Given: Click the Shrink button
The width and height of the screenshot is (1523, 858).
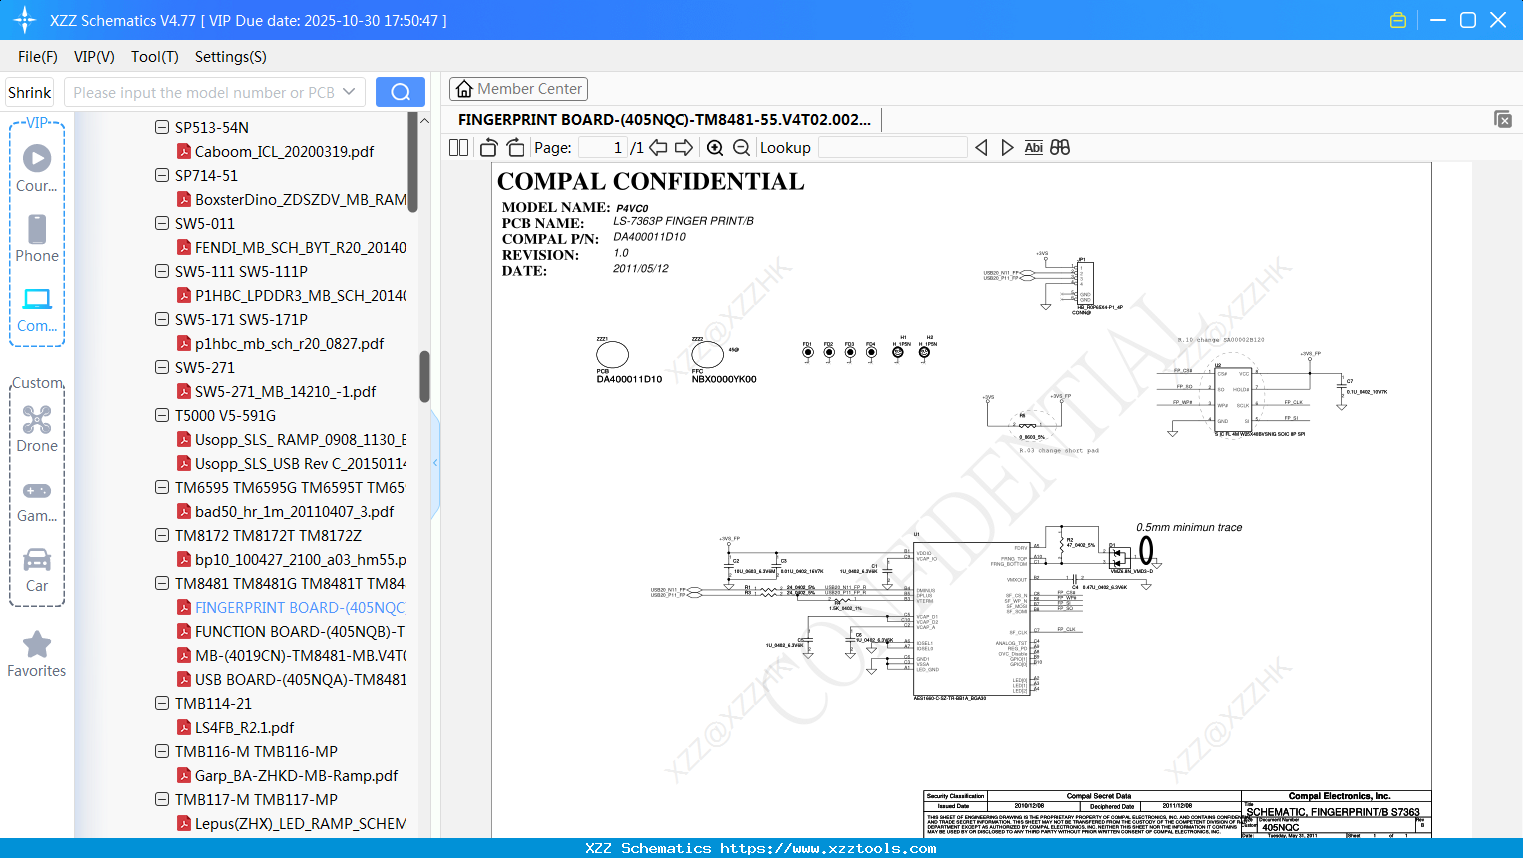Looking at the screenshot, I should 30,92.
